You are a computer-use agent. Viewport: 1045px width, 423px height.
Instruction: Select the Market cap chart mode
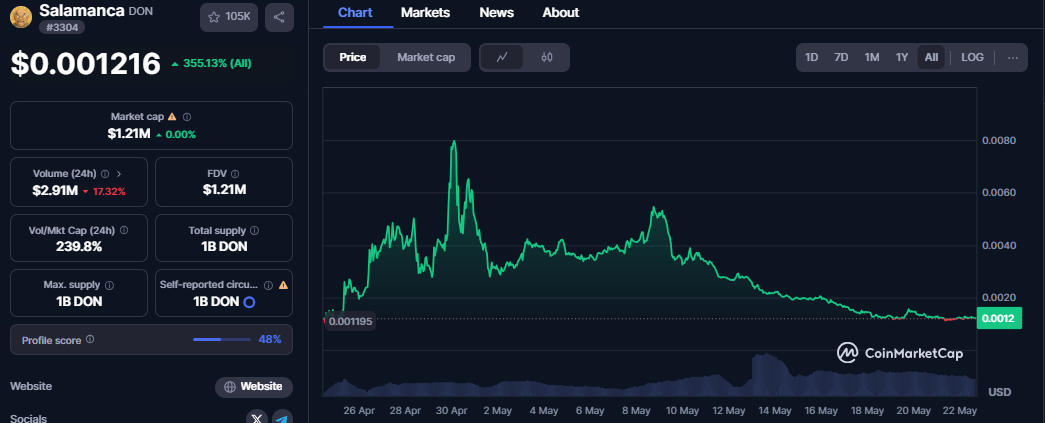point(426,57)
